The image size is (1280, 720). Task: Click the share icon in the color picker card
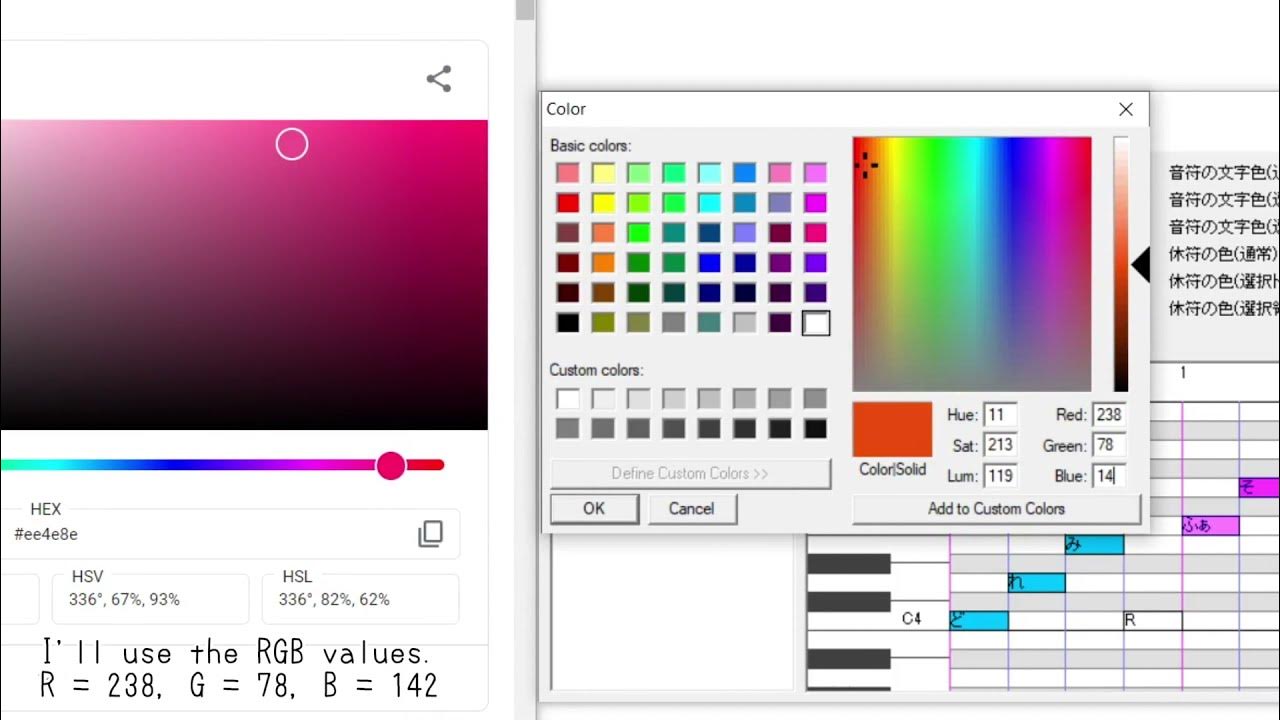tap(439, 79)
